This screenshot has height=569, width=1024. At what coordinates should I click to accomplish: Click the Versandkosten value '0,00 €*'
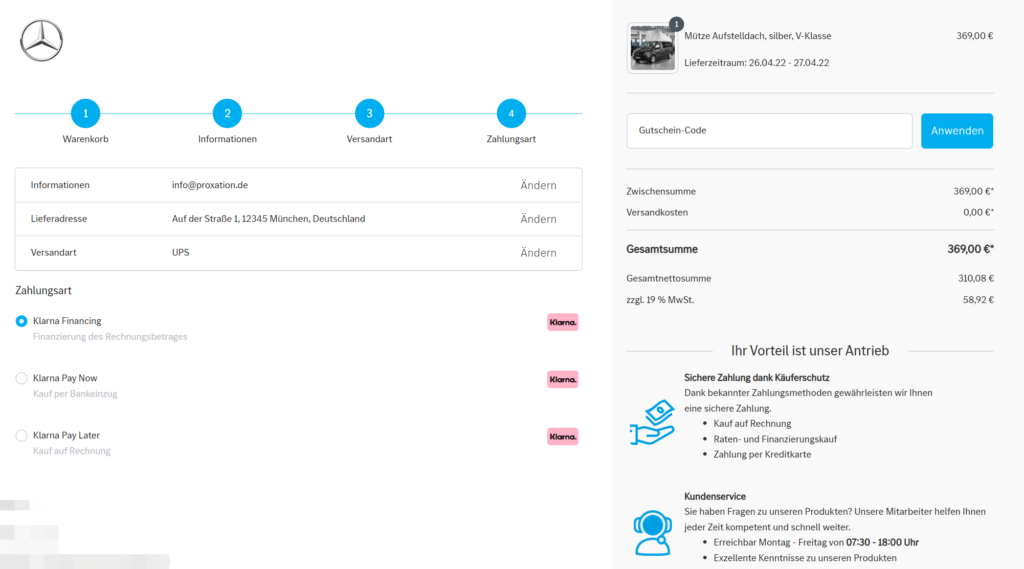pos(978,212)
